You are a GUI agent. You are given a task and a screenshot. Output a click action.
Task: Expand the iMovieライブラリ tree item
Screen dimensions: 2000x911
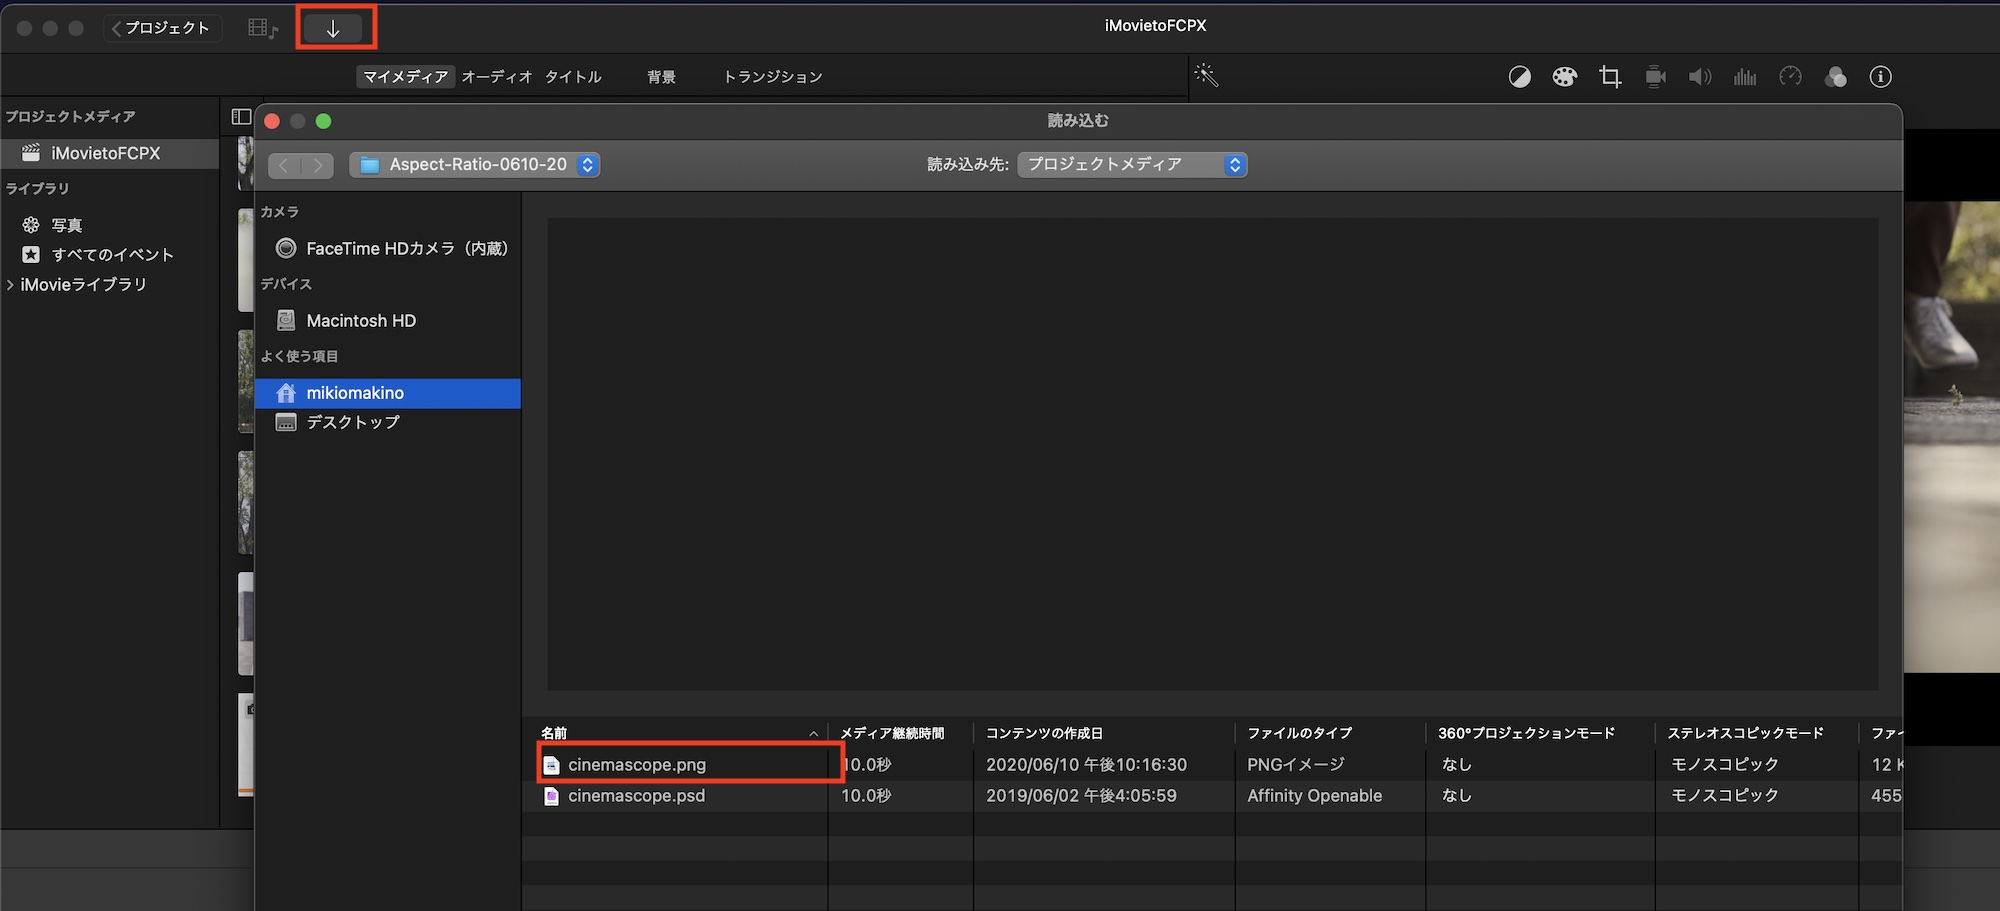coord(11,285)
